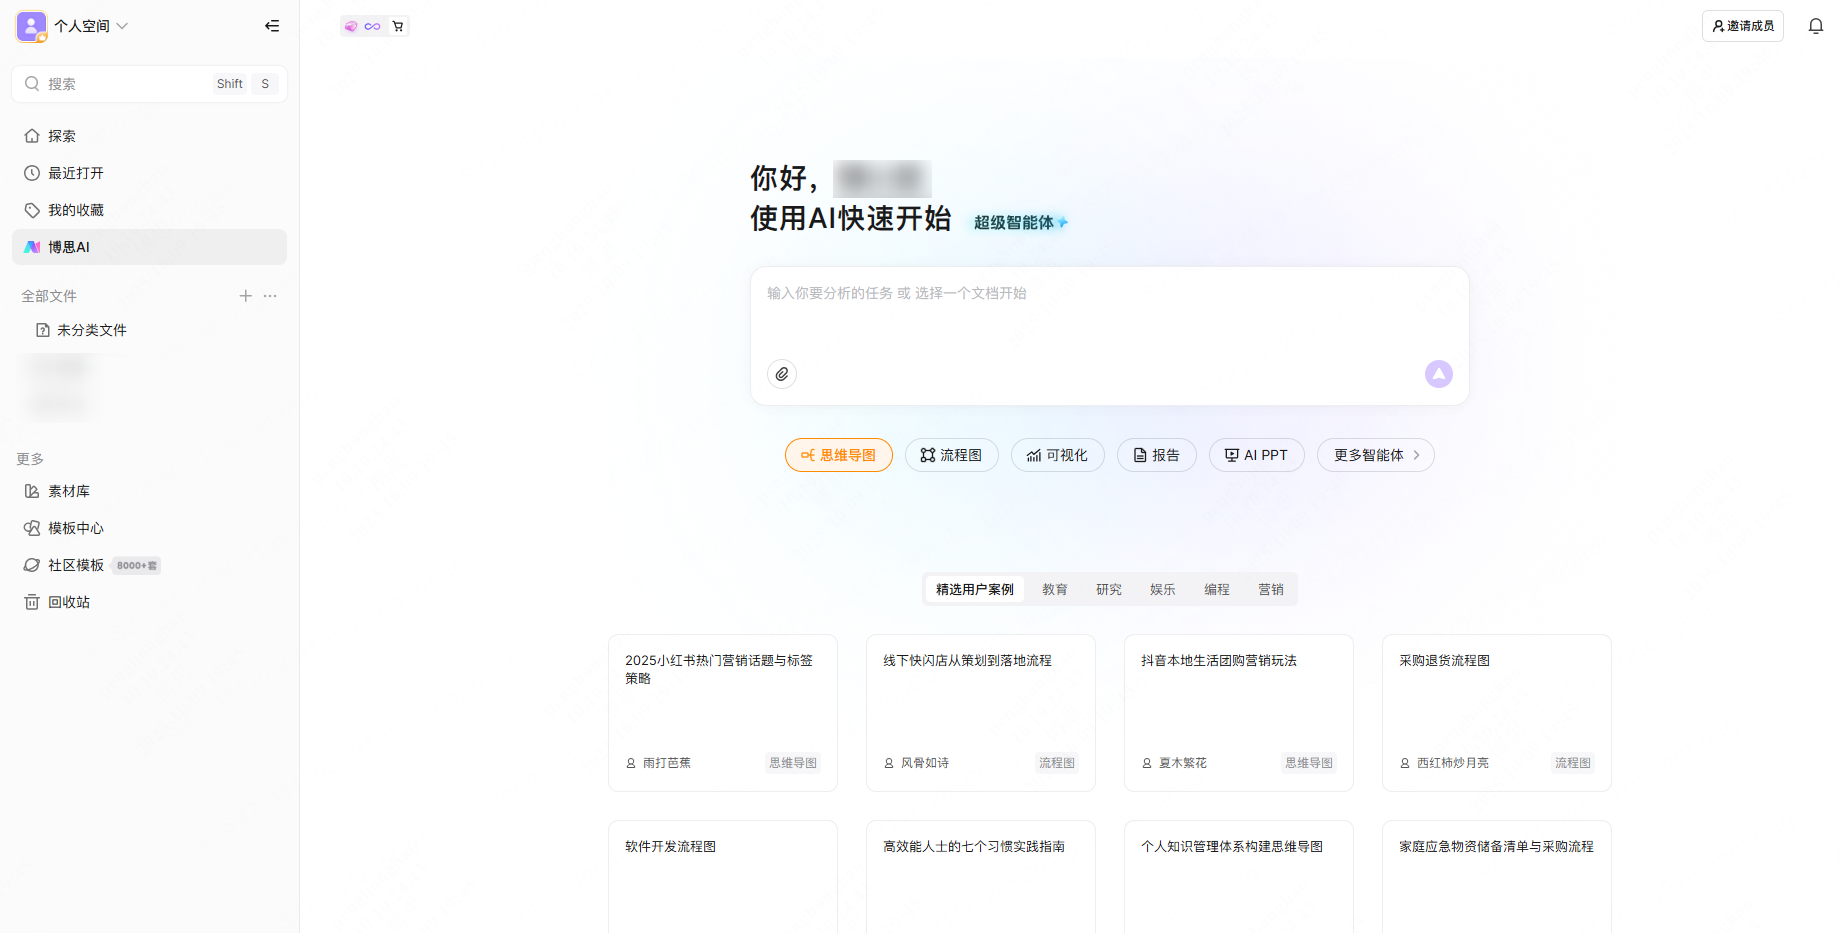Open the shopping cart icon

point(398,26)
